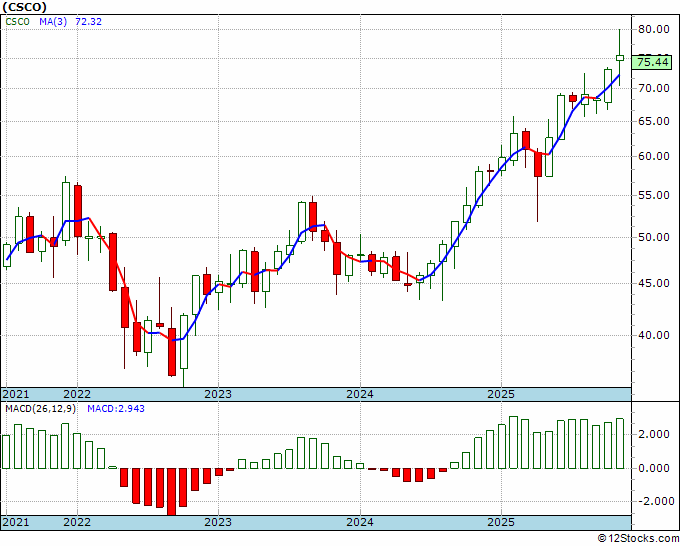Click 2024 on the price chart timeline

point(360,395)
